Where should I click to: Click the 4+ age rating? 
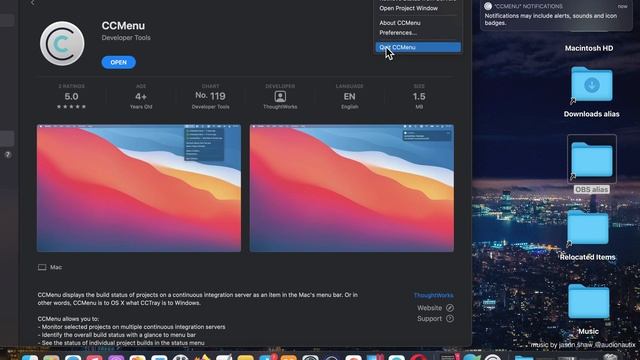[x=141, y=97]
